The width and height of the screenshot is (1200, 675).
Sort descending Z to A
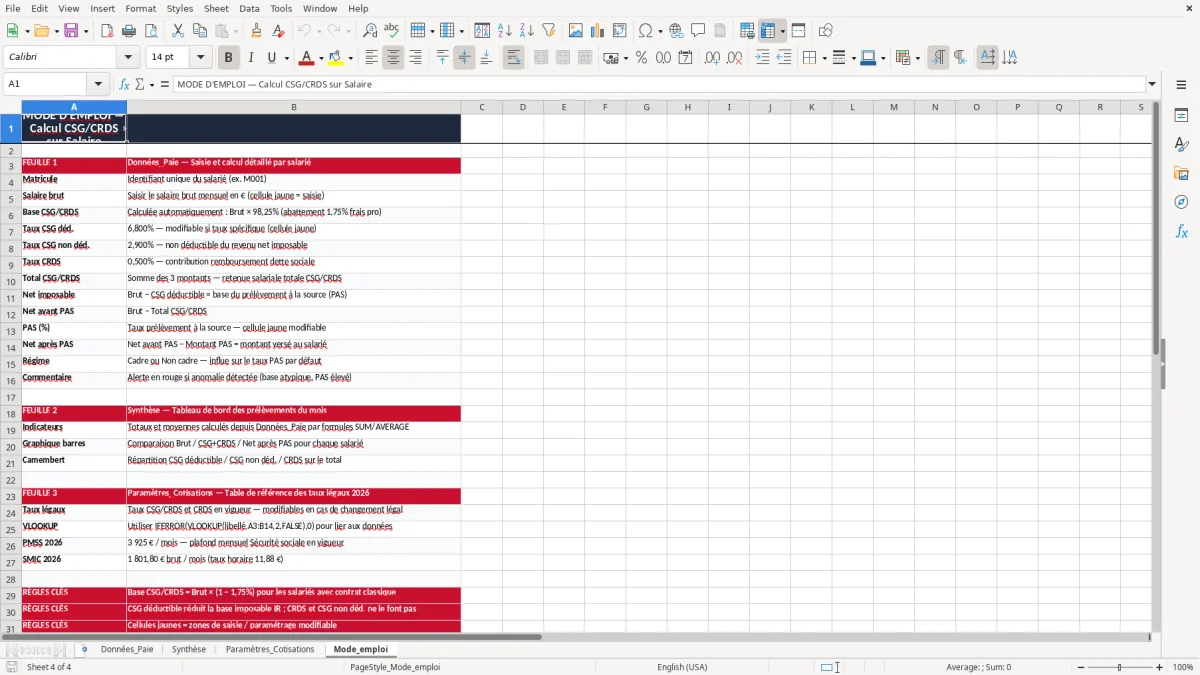[x=527, y=31]
